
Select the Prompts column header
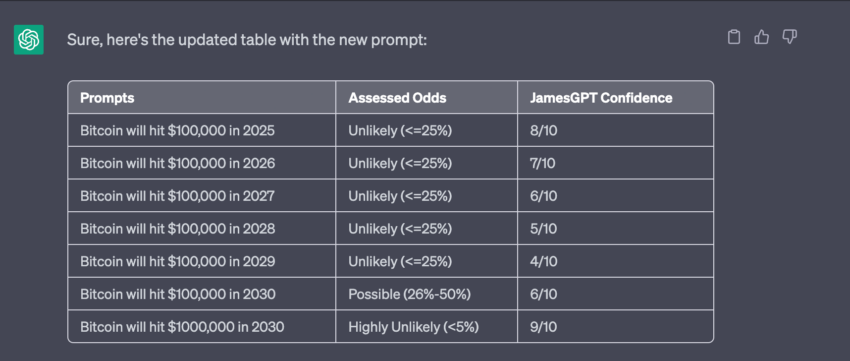202,98
